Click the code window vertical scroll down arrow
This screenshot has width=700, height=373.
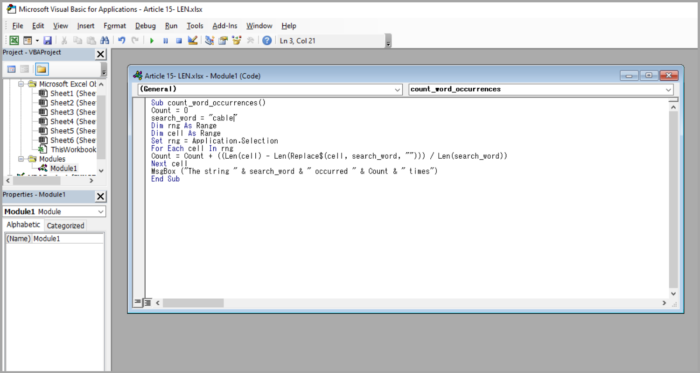[673, 294]
